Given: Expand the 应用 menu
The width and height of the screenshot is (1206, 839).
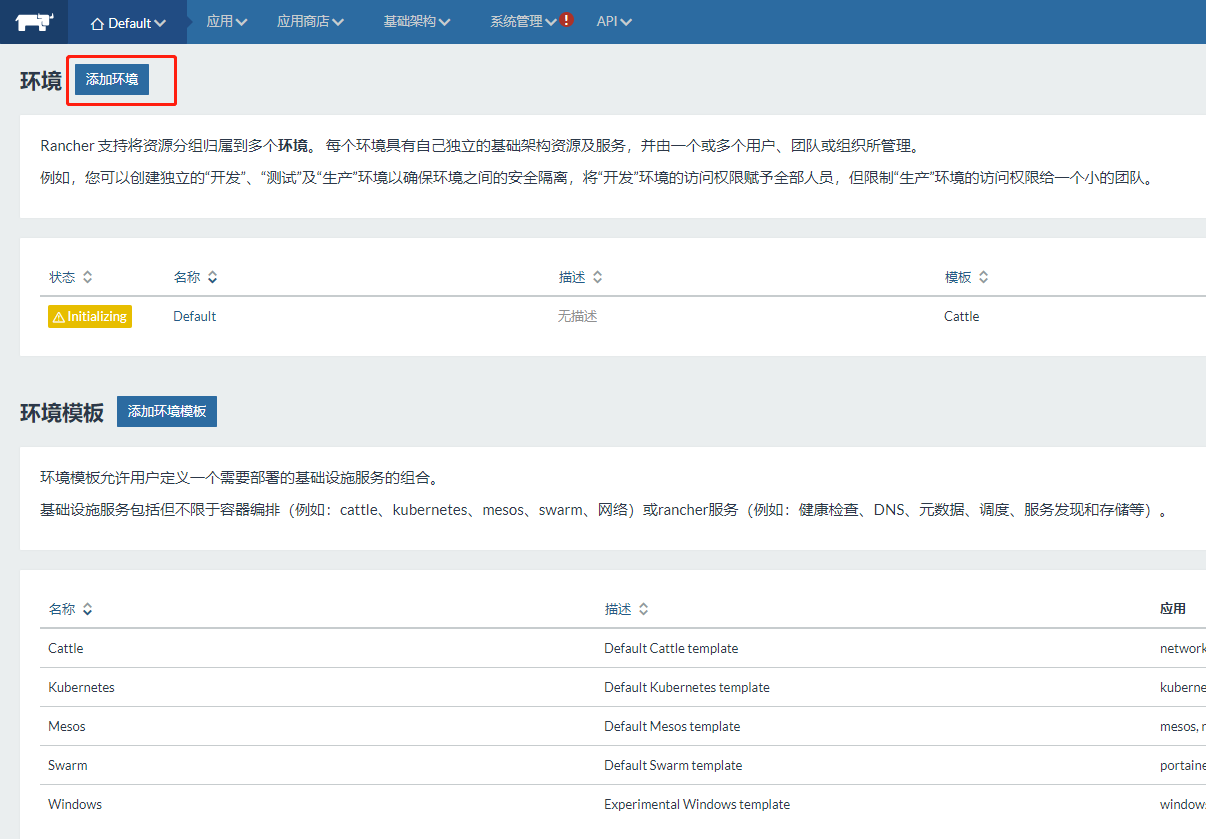Looking at the screenshot, I should click(226, 21).
